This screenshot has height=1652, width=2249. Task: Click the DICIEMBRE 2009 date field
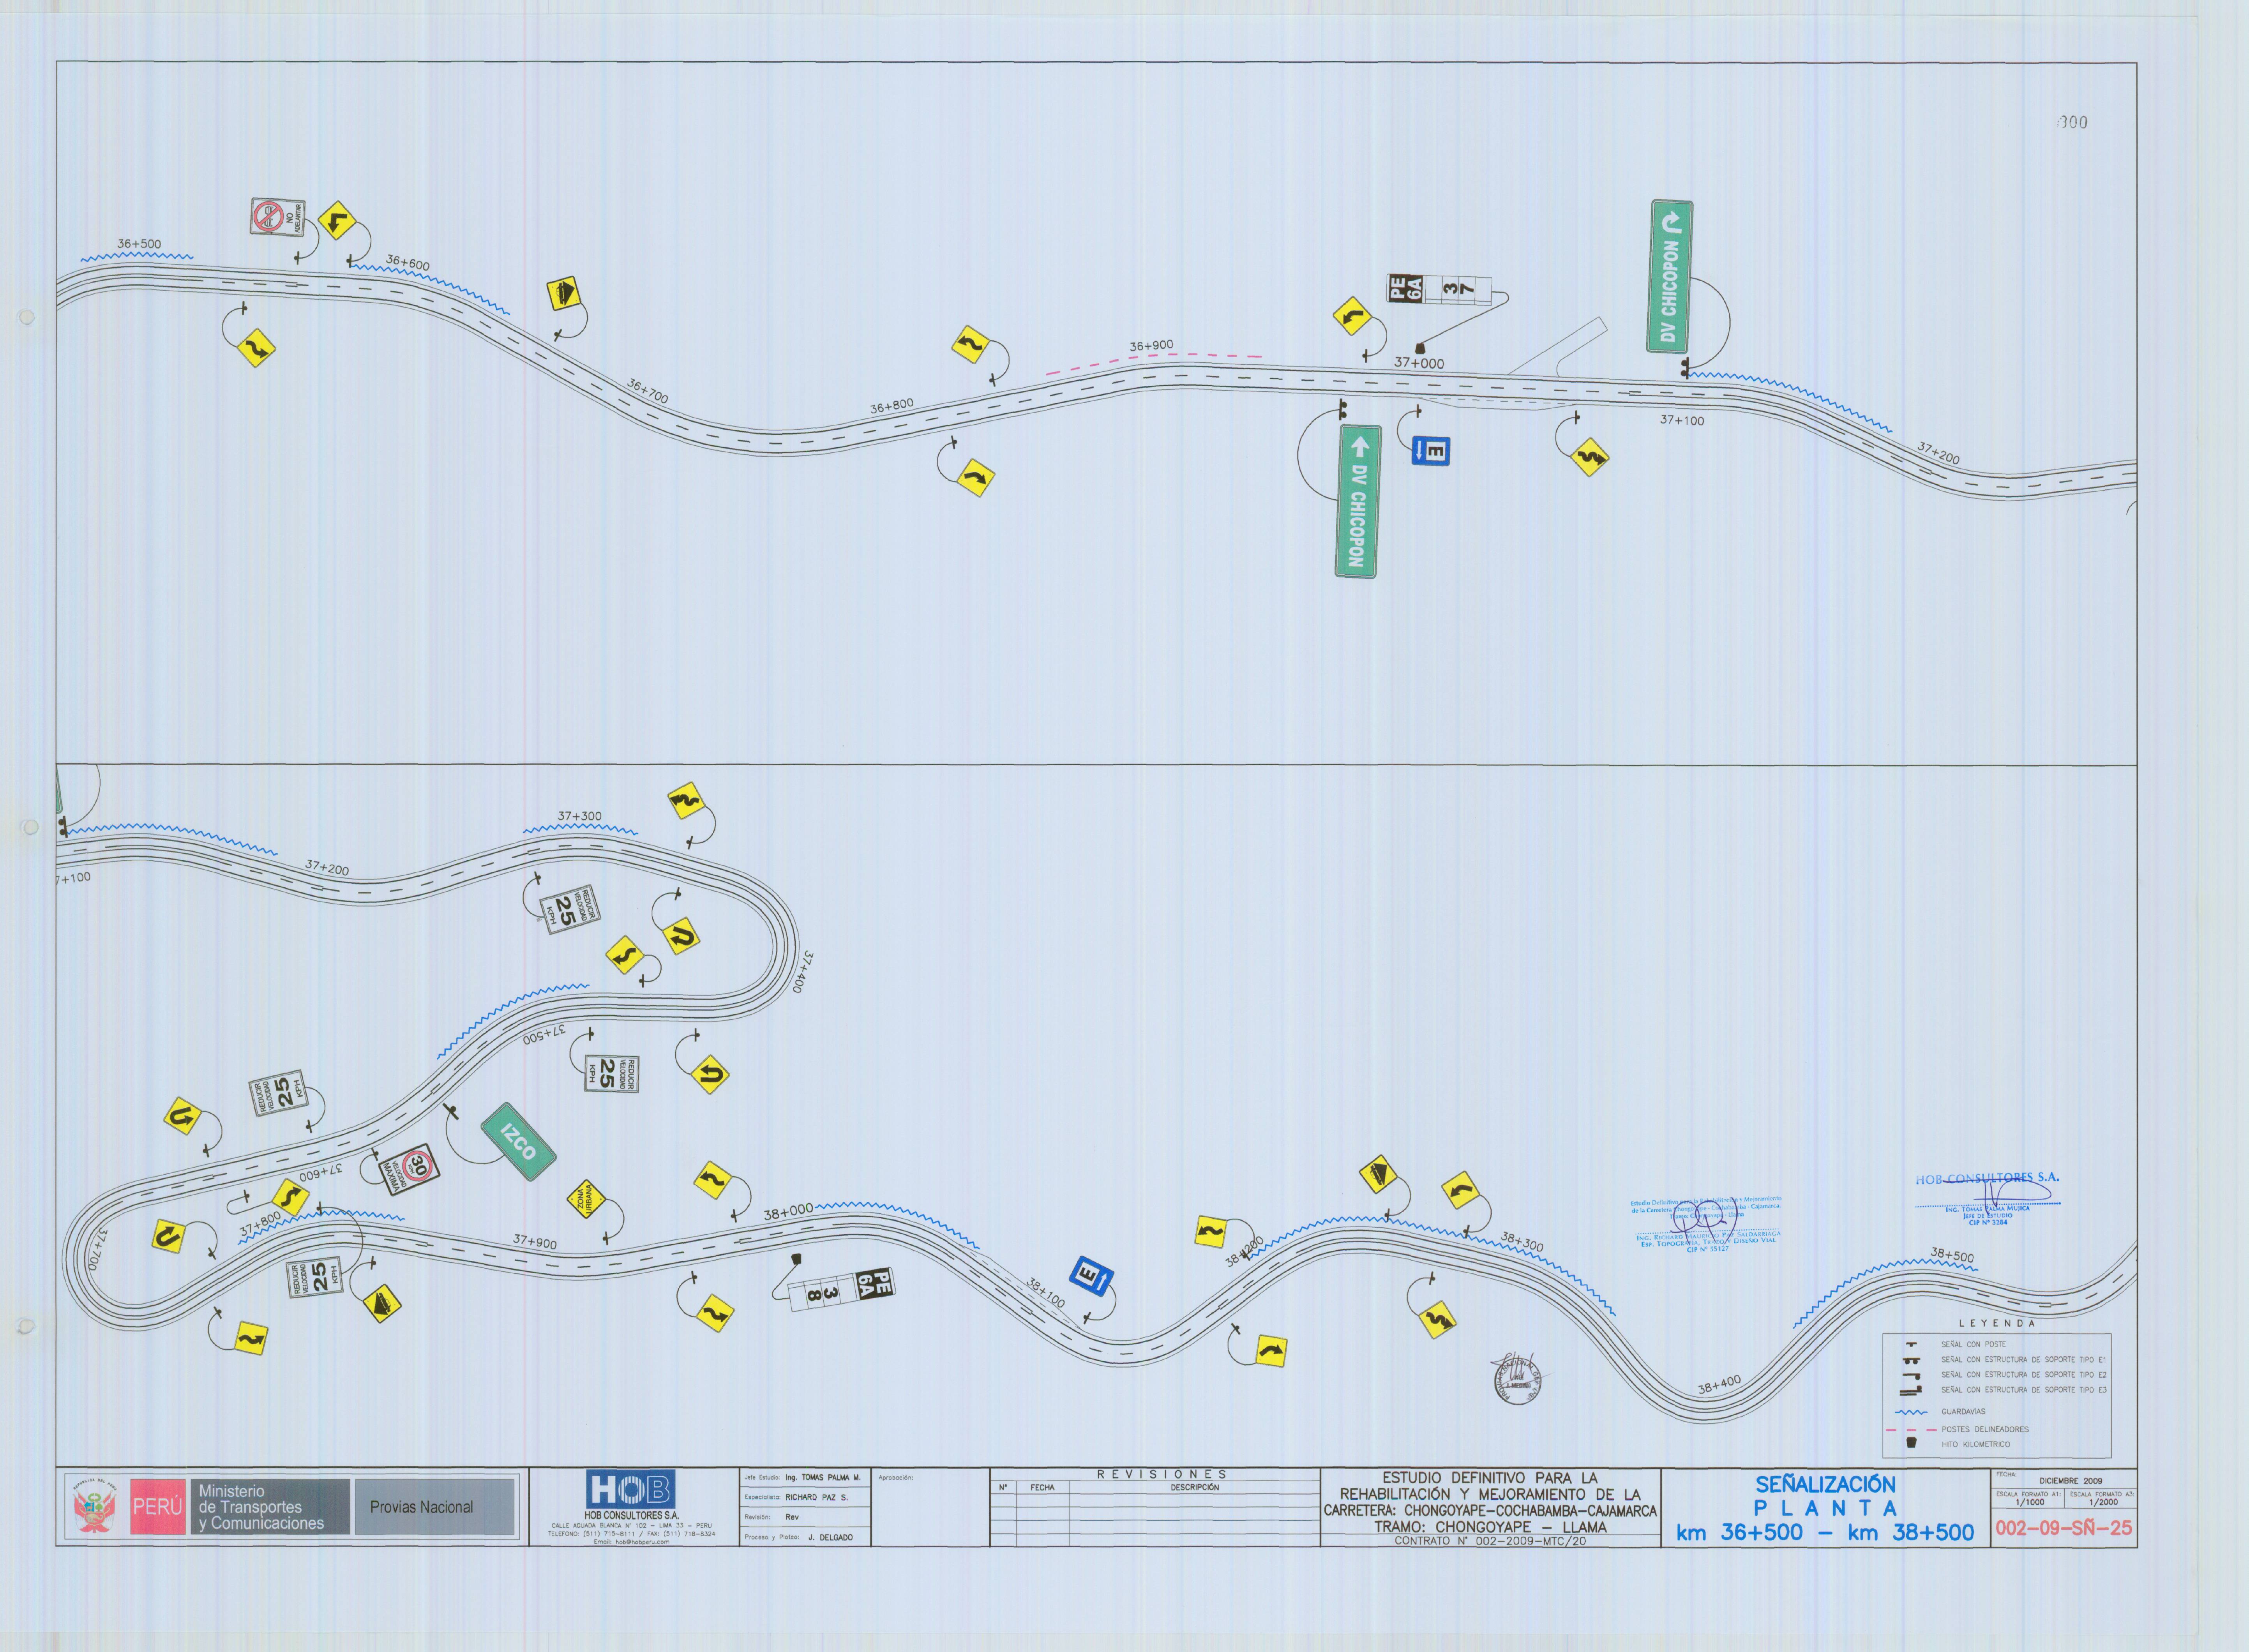point(2070,1481)
